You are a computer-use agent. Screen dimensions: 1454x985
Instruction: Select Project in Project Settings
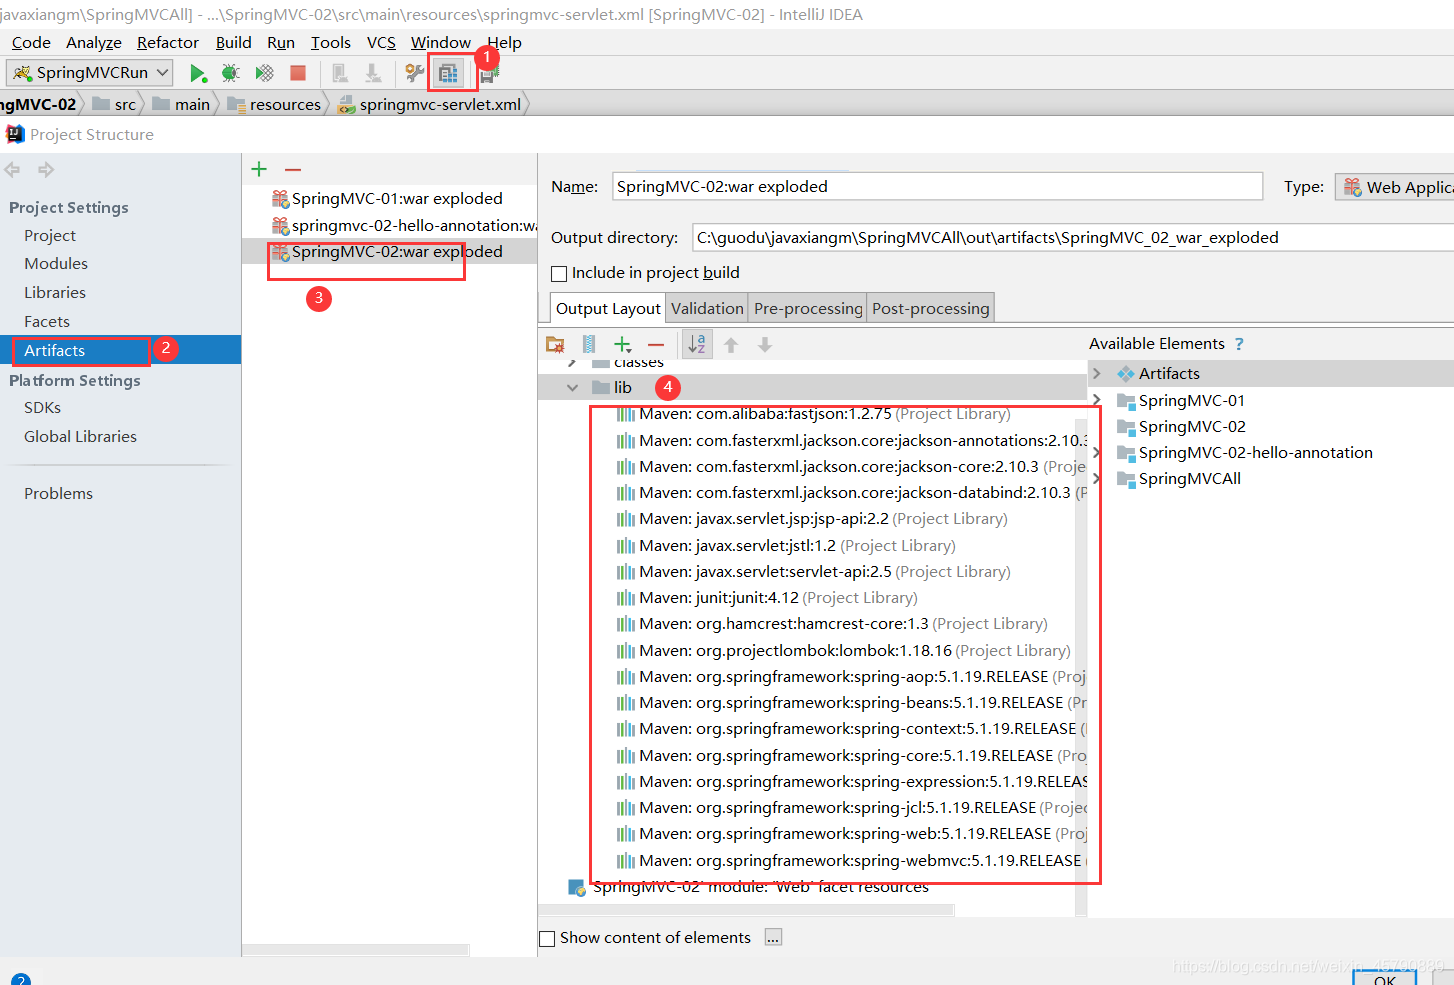(x=50, y=235)
